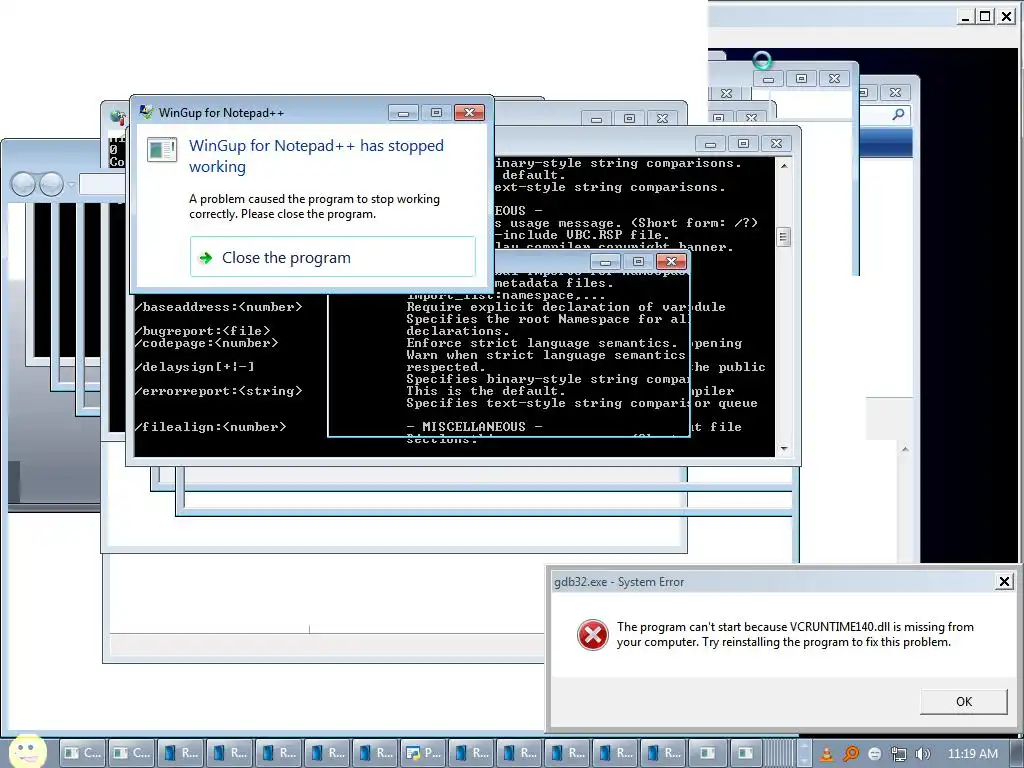Click the '/delaysign[+|-]' console line
The image size is (1024, 768).
pos(195,367)
